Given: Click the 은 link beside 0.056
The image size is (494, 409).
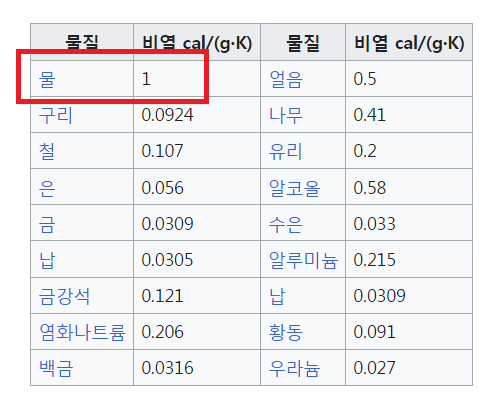Looking at the screenshot, I should click(47, 188).
